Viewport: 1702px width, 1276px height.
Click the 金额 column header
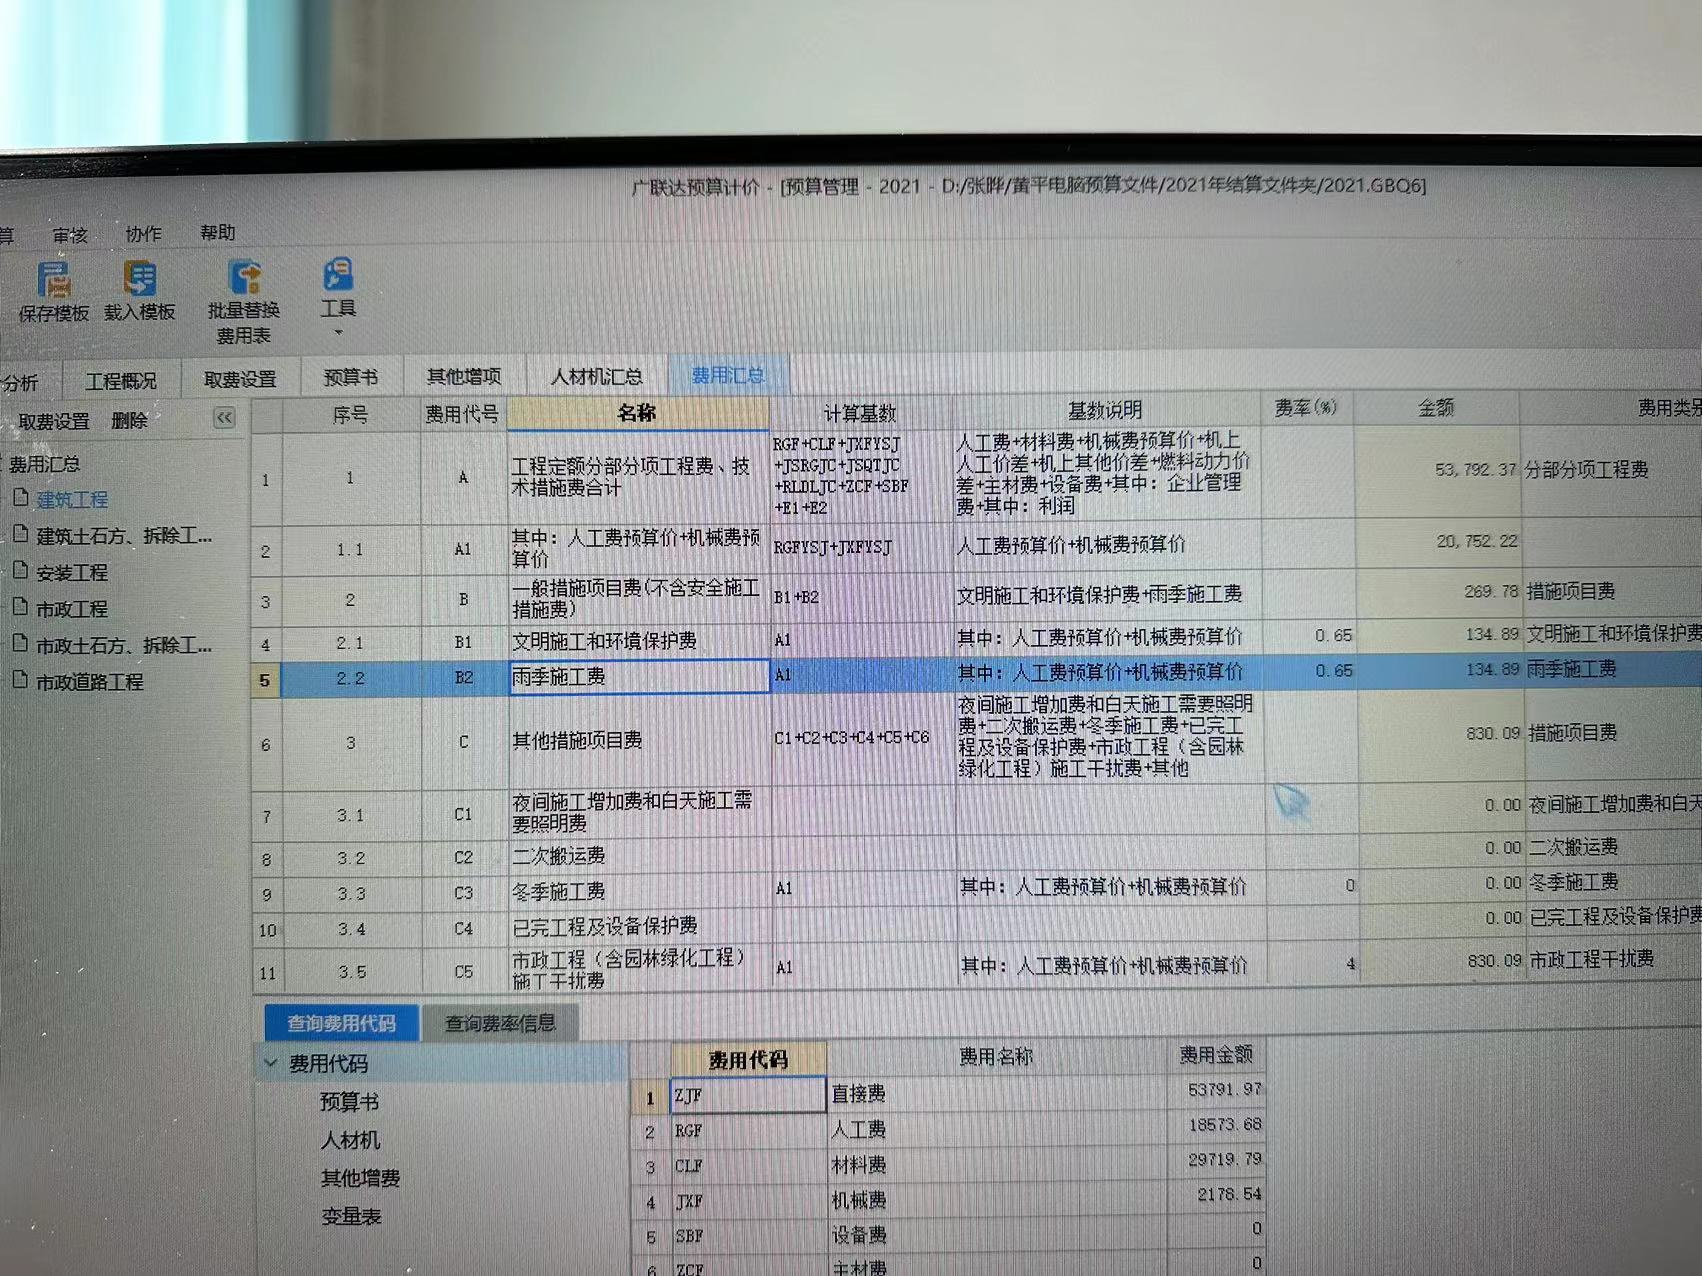[x=1436, y=407]
